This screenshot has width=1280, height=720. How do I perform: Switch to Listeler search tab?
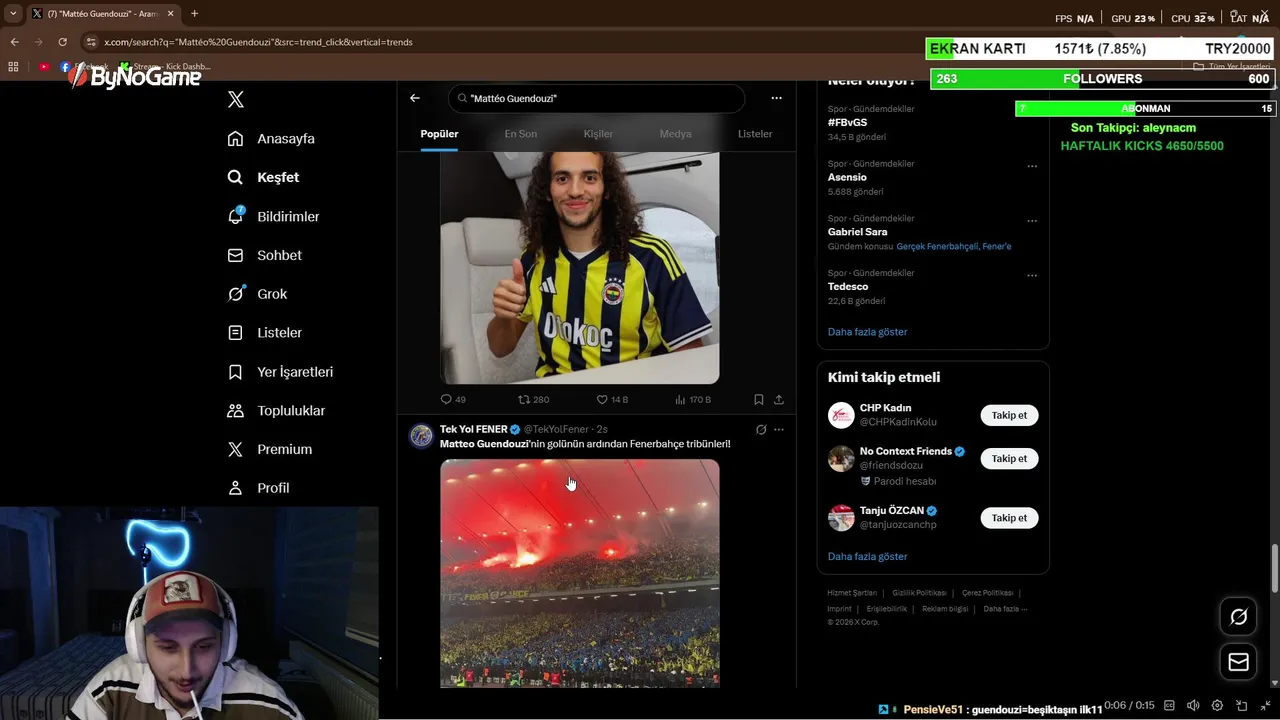point(755,134)
